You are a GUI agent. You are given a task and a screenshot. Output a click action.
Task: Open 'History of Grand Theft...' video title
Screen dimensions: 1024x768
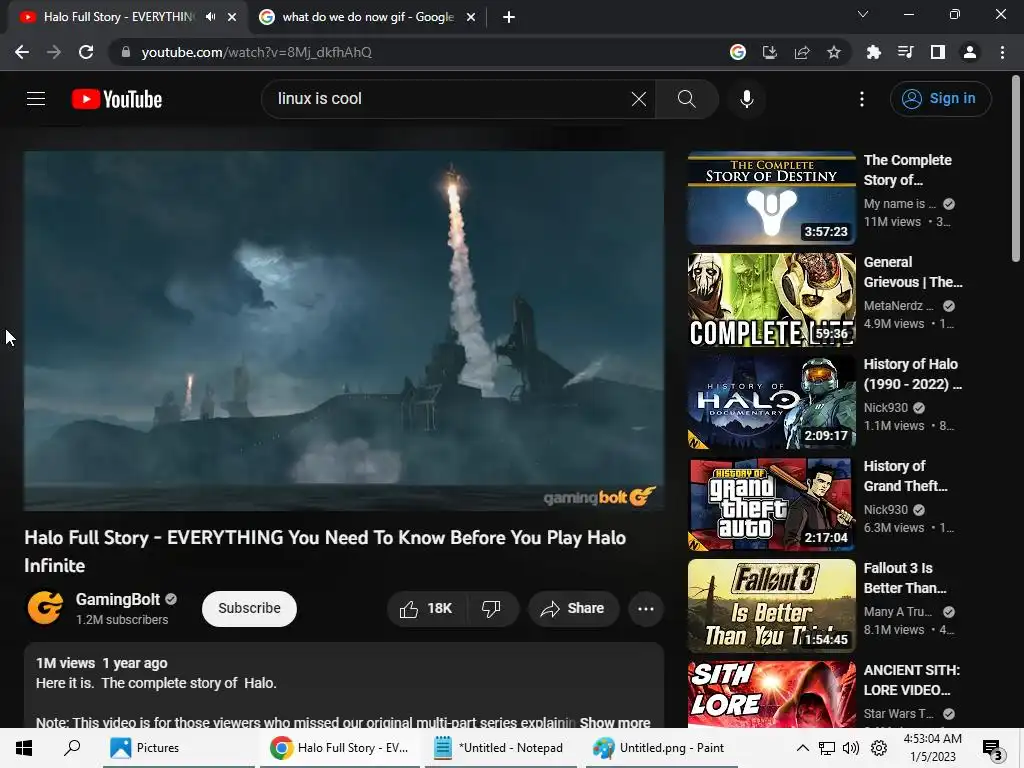tap(905, 475)
